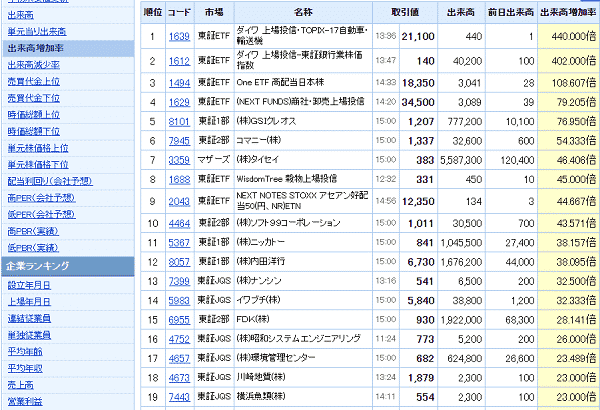Click the 企業ランキング section header
This screenshot has height=410, width=600.
[68, 266]
